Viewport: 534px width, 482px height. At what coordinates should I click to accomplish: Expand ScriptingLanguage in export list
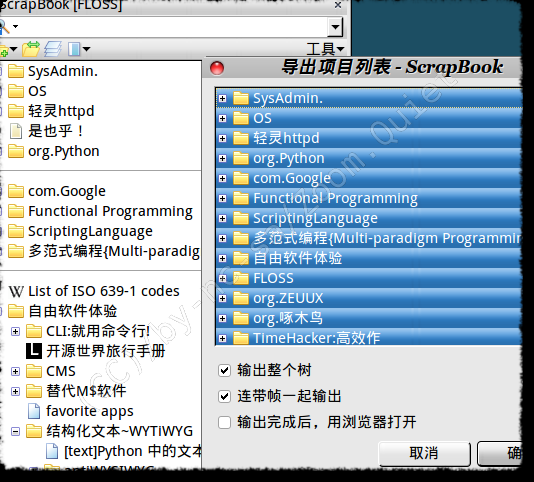223,218
